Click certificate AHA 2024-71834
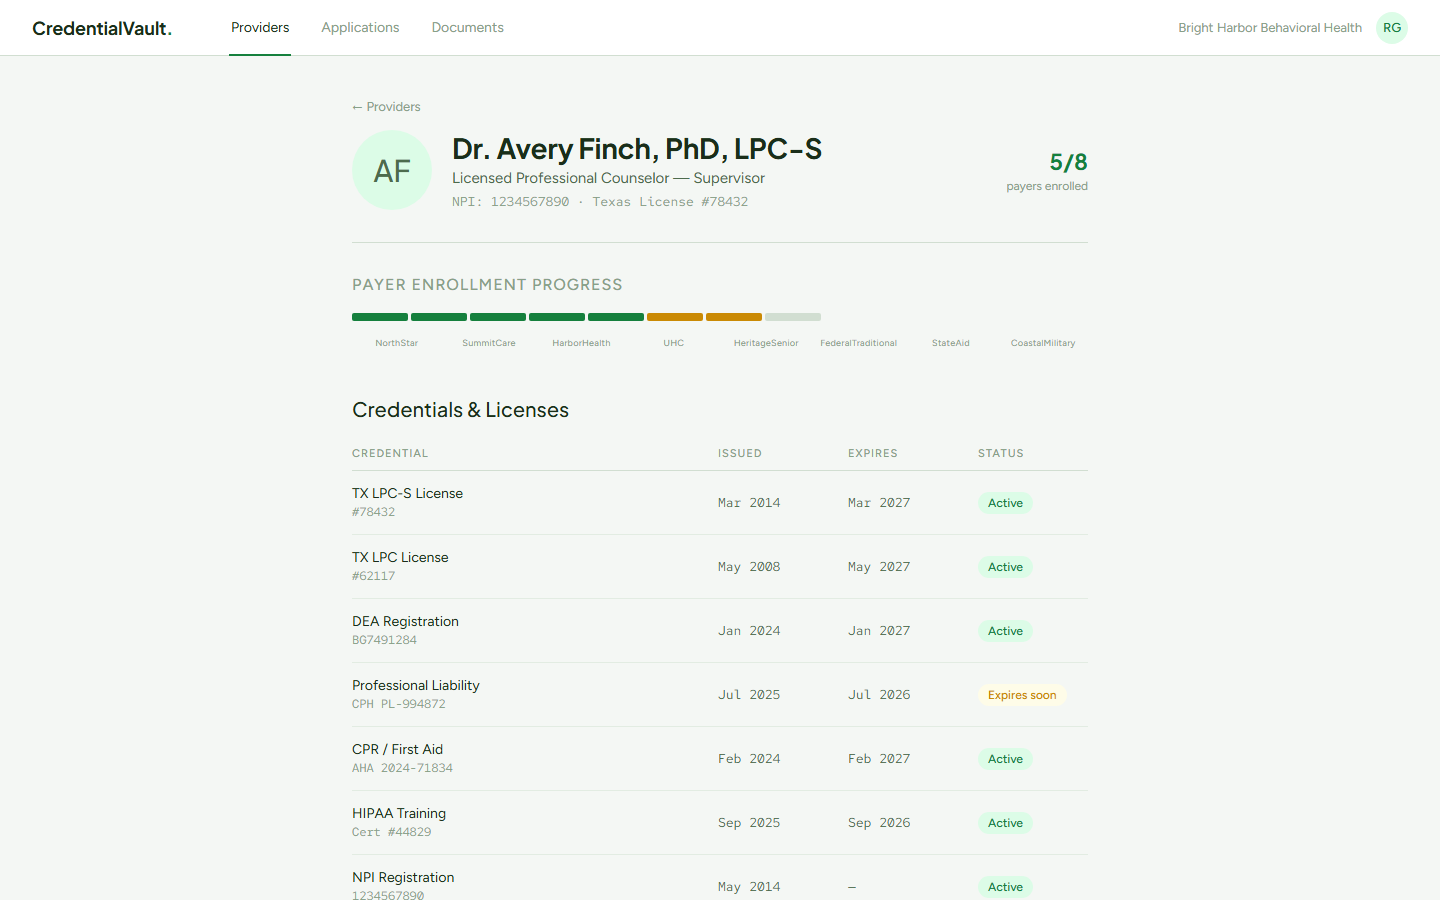The height and width of the screenshot is (900, 1440). point(403,768)
